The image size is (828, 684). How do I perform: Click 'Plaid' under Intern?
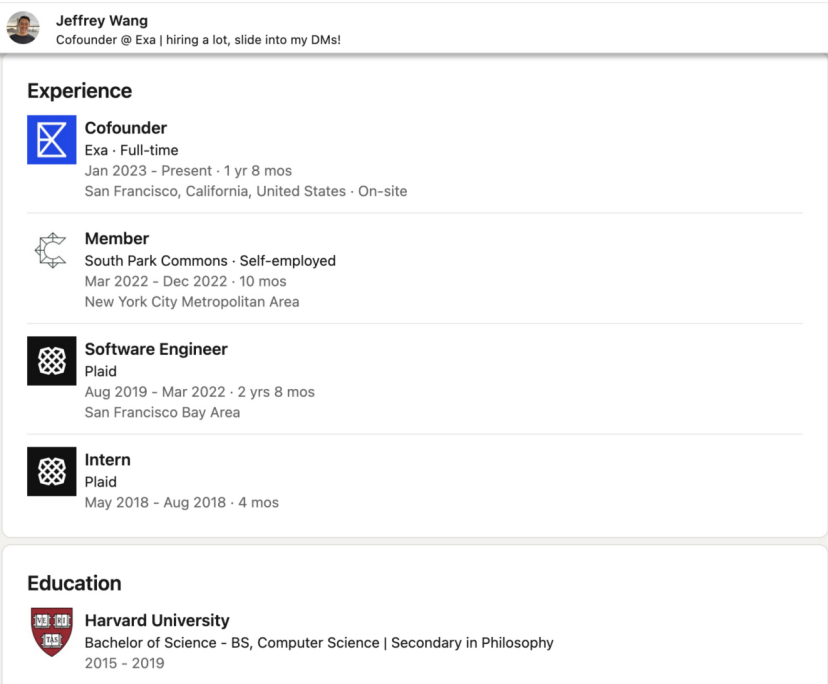tap(101, 482)
